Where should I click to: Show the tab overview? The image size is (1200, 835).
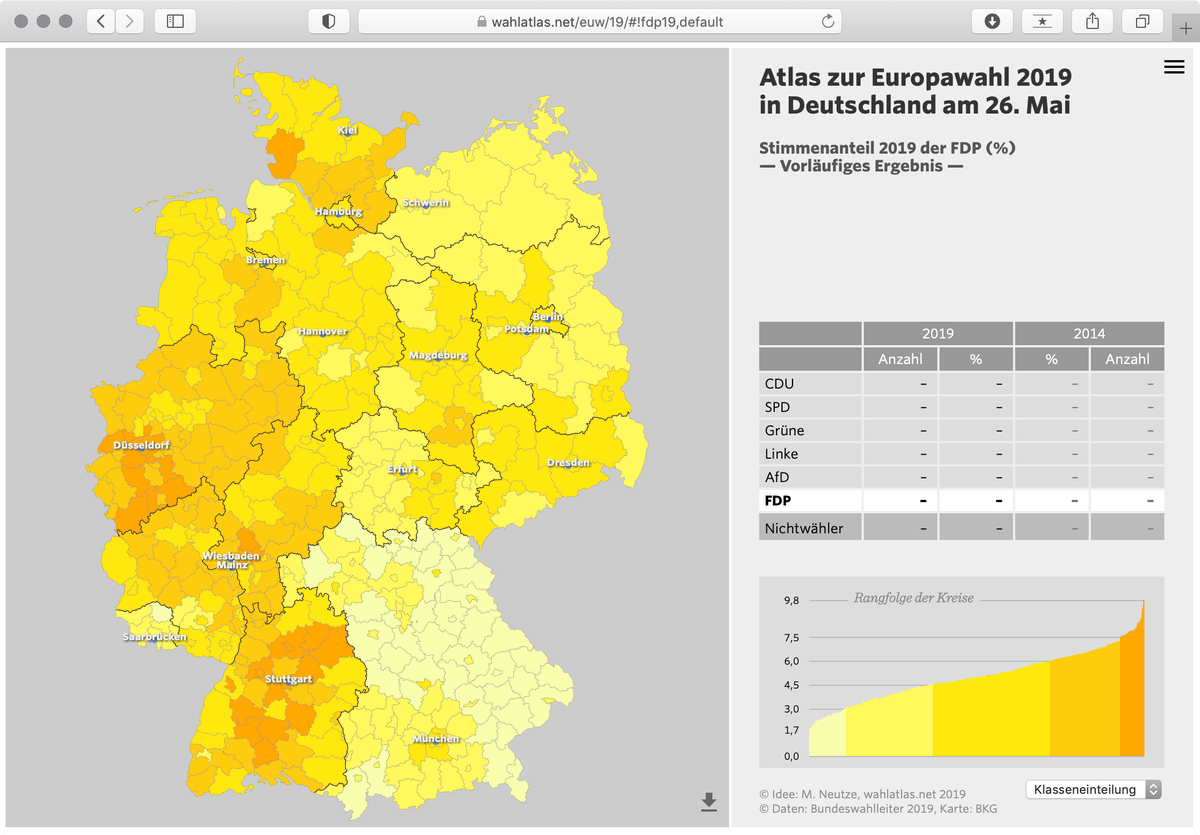pyautogui.click(x=1142, y=21)
